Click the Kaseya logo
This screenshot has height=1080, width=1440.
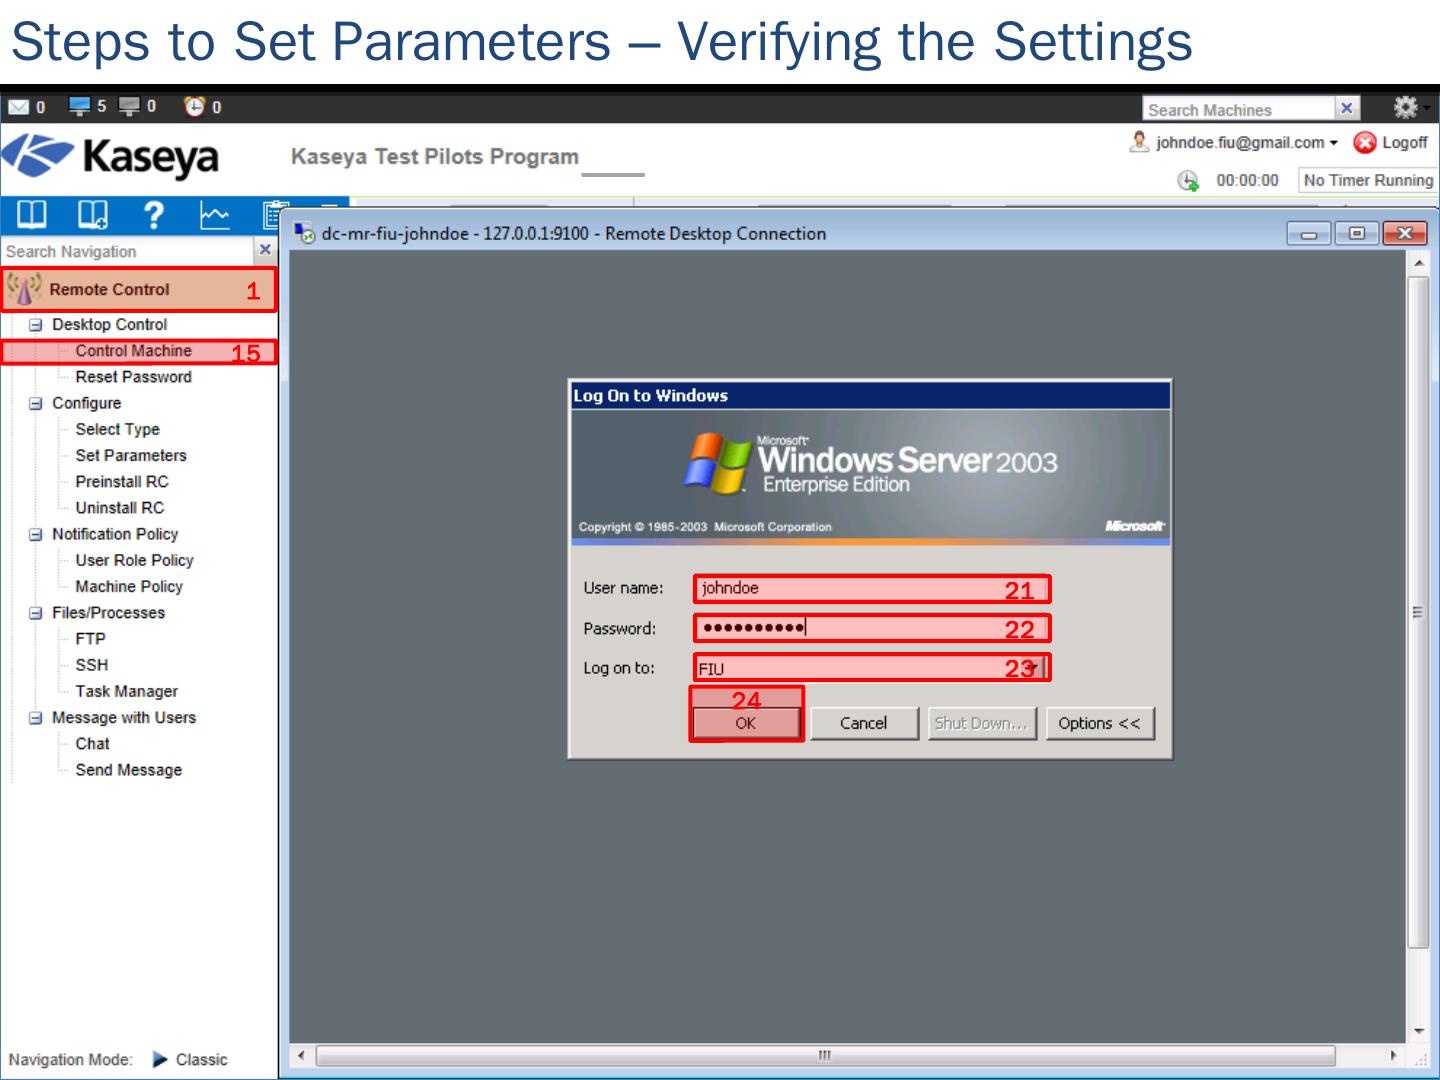(x=110, y=157)
